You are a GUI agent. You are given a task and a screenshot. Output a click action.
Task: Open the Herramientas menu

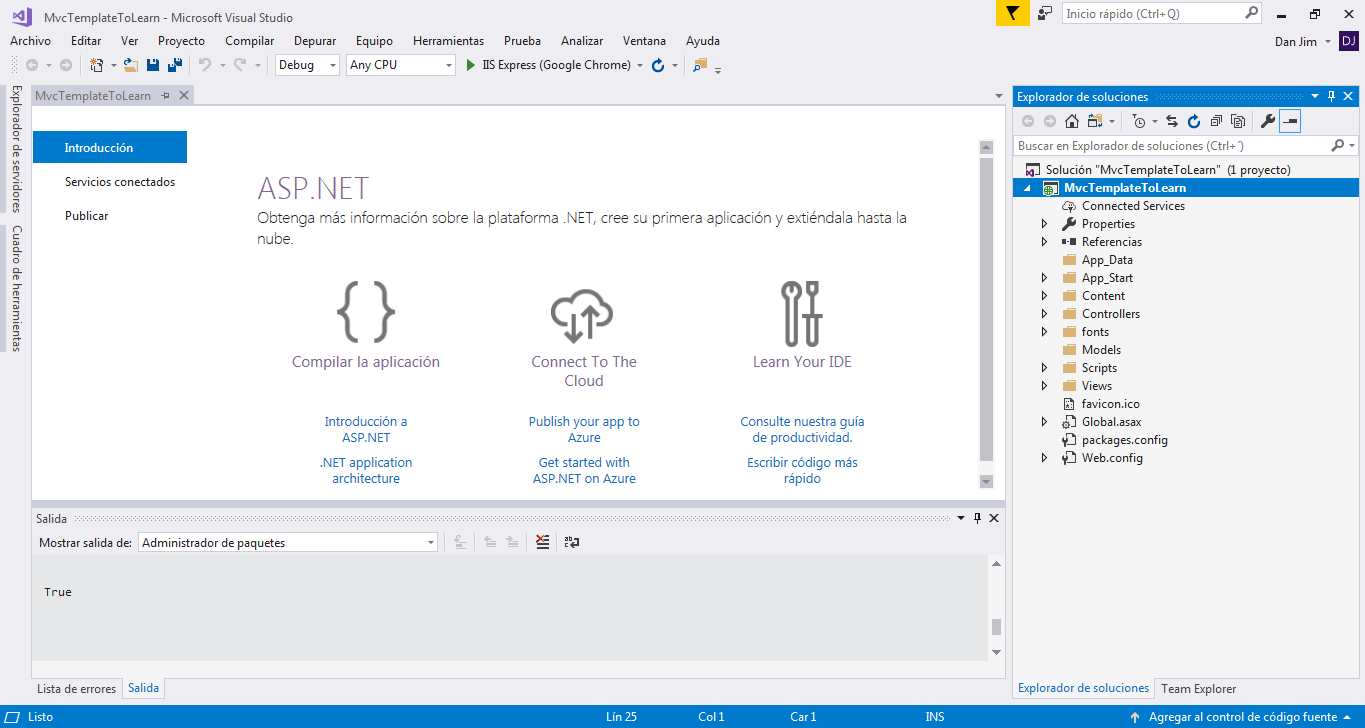pos(448,41)
